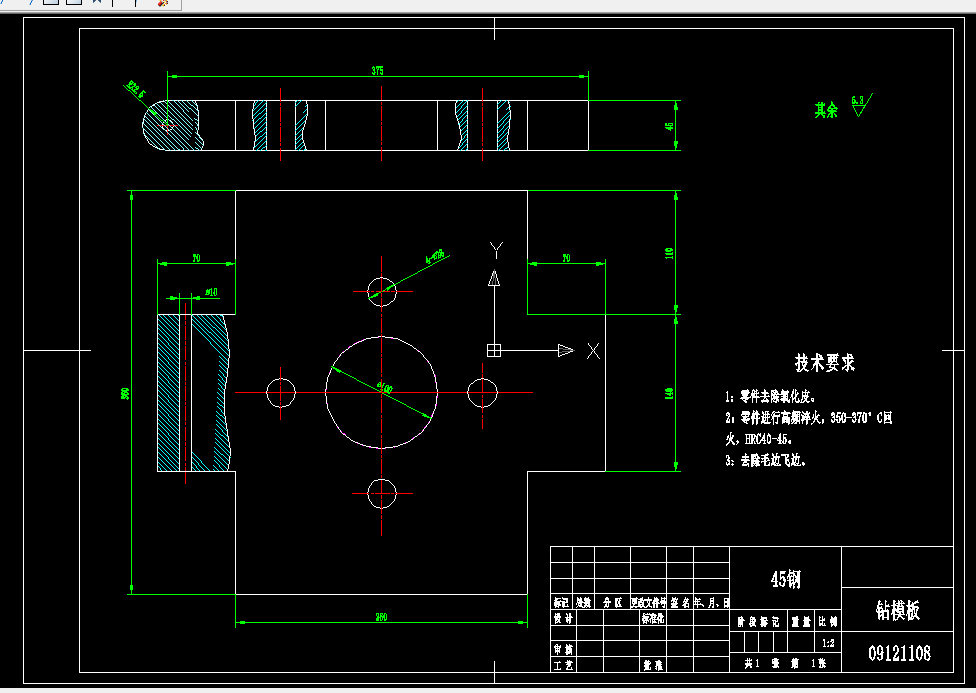Click the 设计 row label in title block
The width and height of the screenshot is (976, 693).
[563, 618]
